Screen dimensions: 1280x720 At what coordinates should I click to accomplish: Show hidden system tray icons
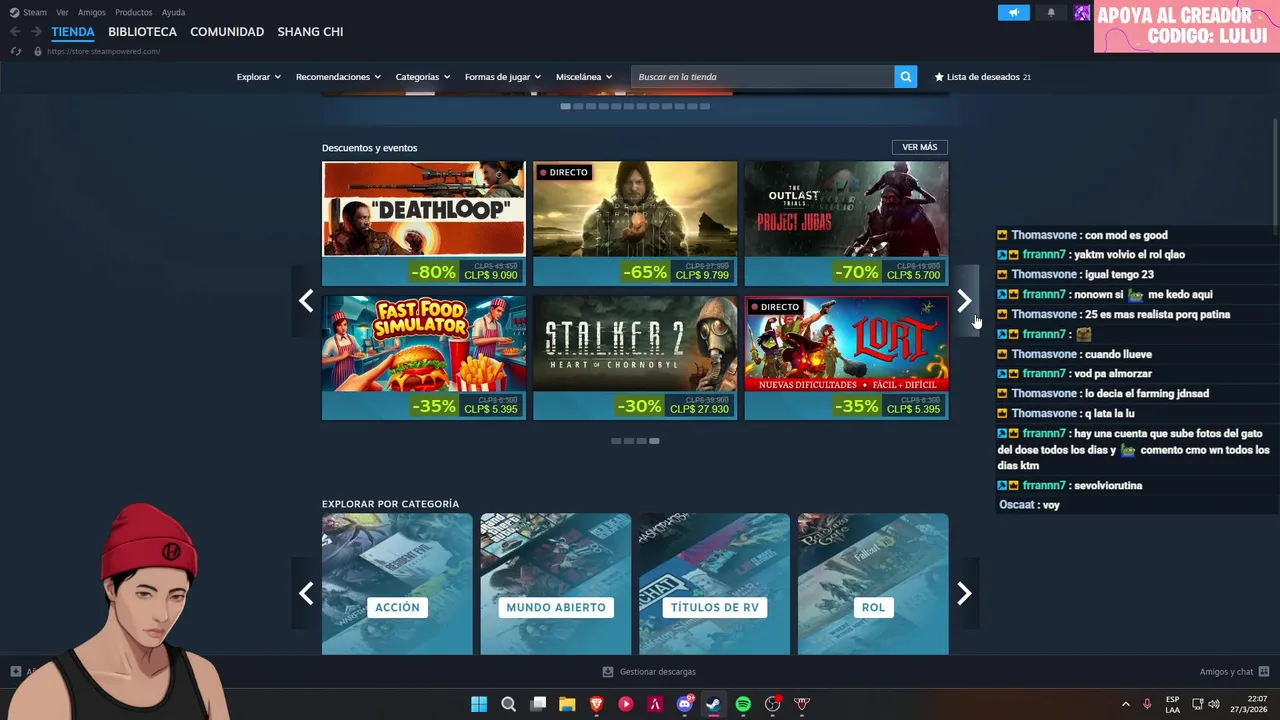[x=1125, y=704]
